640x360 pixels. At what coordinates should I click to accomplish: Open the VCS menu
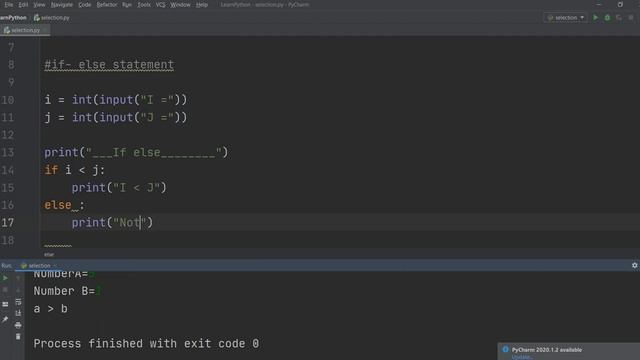tap(160, 5)
